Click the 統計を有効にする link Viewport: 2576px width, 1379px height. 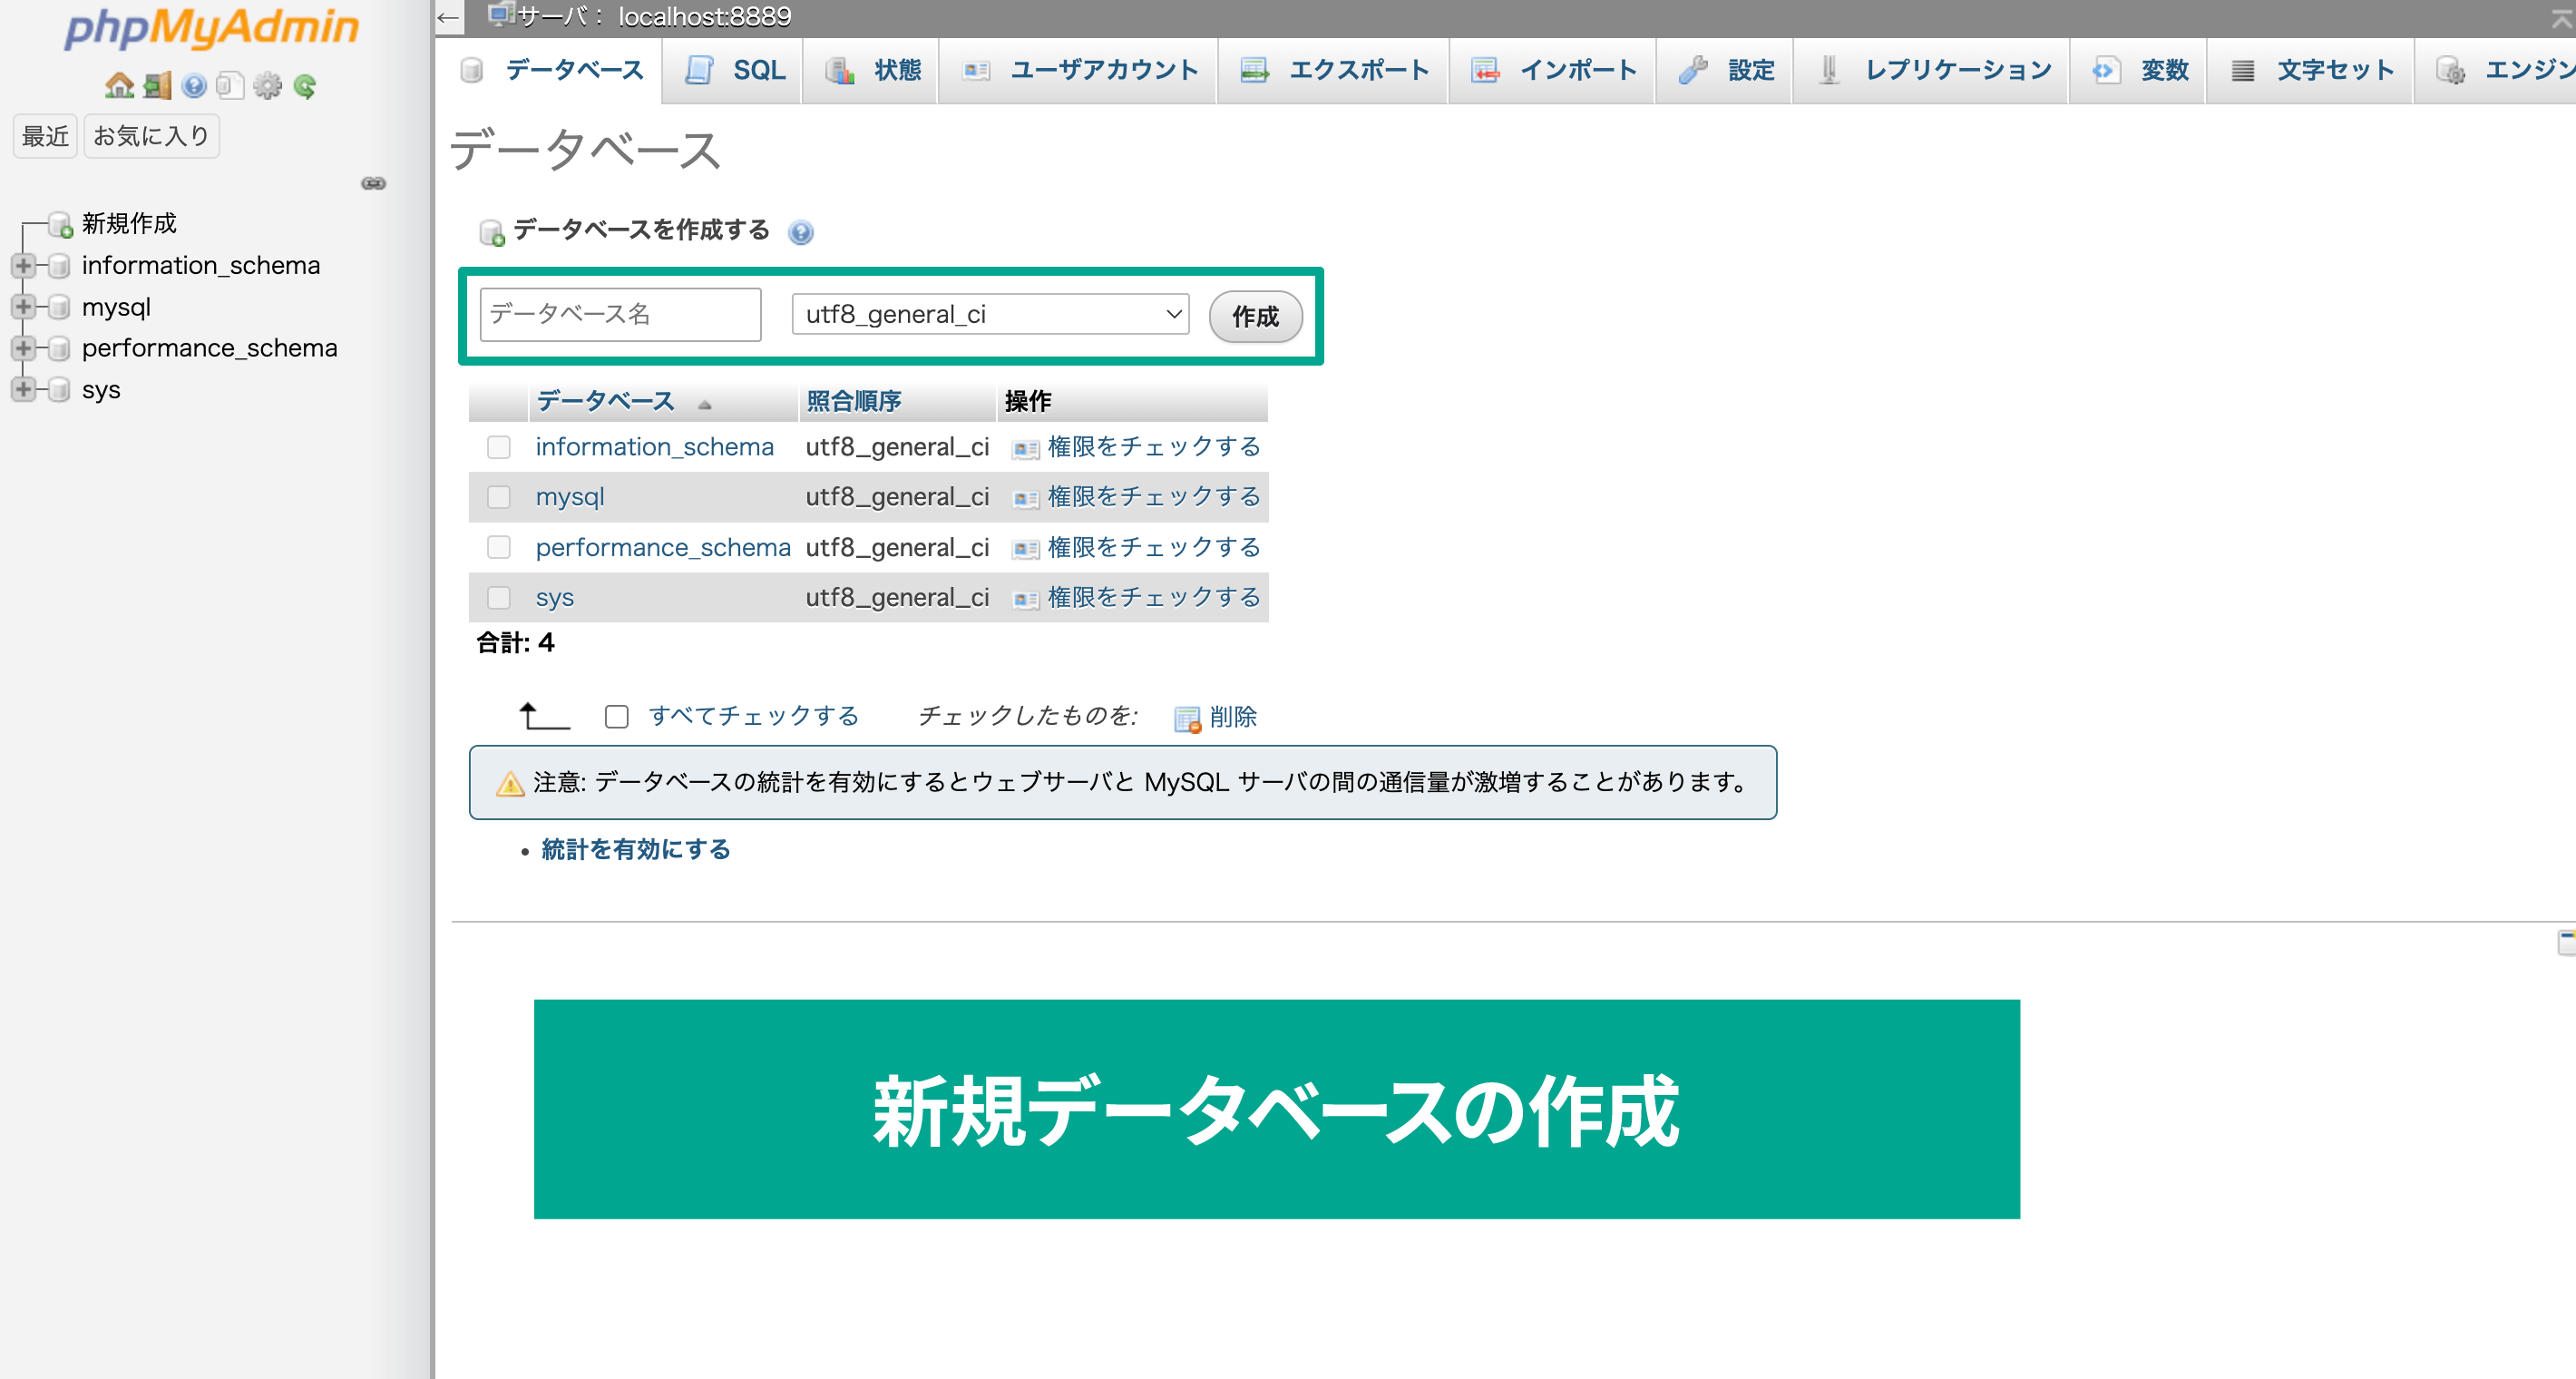point(636,849)
